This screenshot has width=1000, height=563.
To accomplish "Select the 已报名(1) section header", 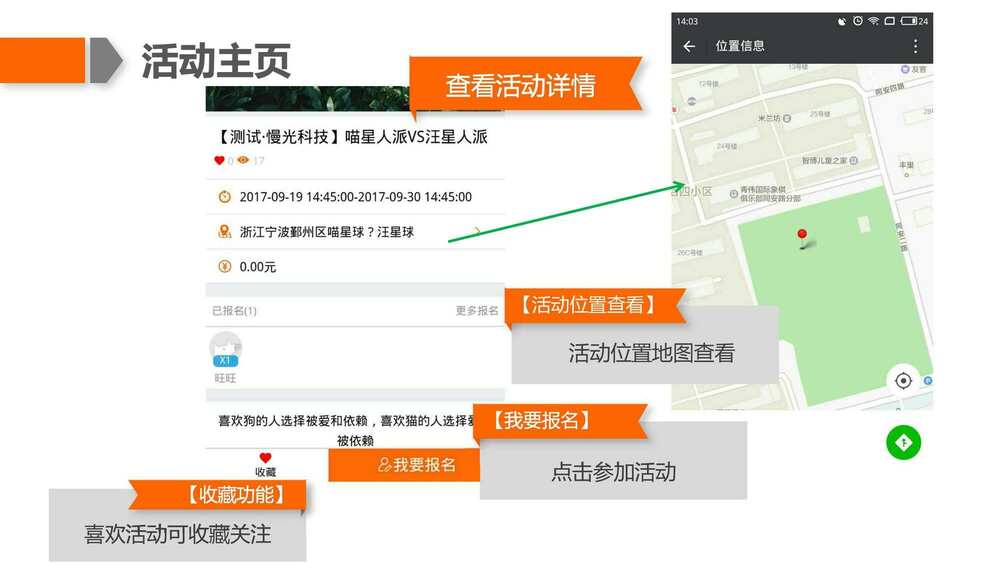I will (x=235, y=311).
